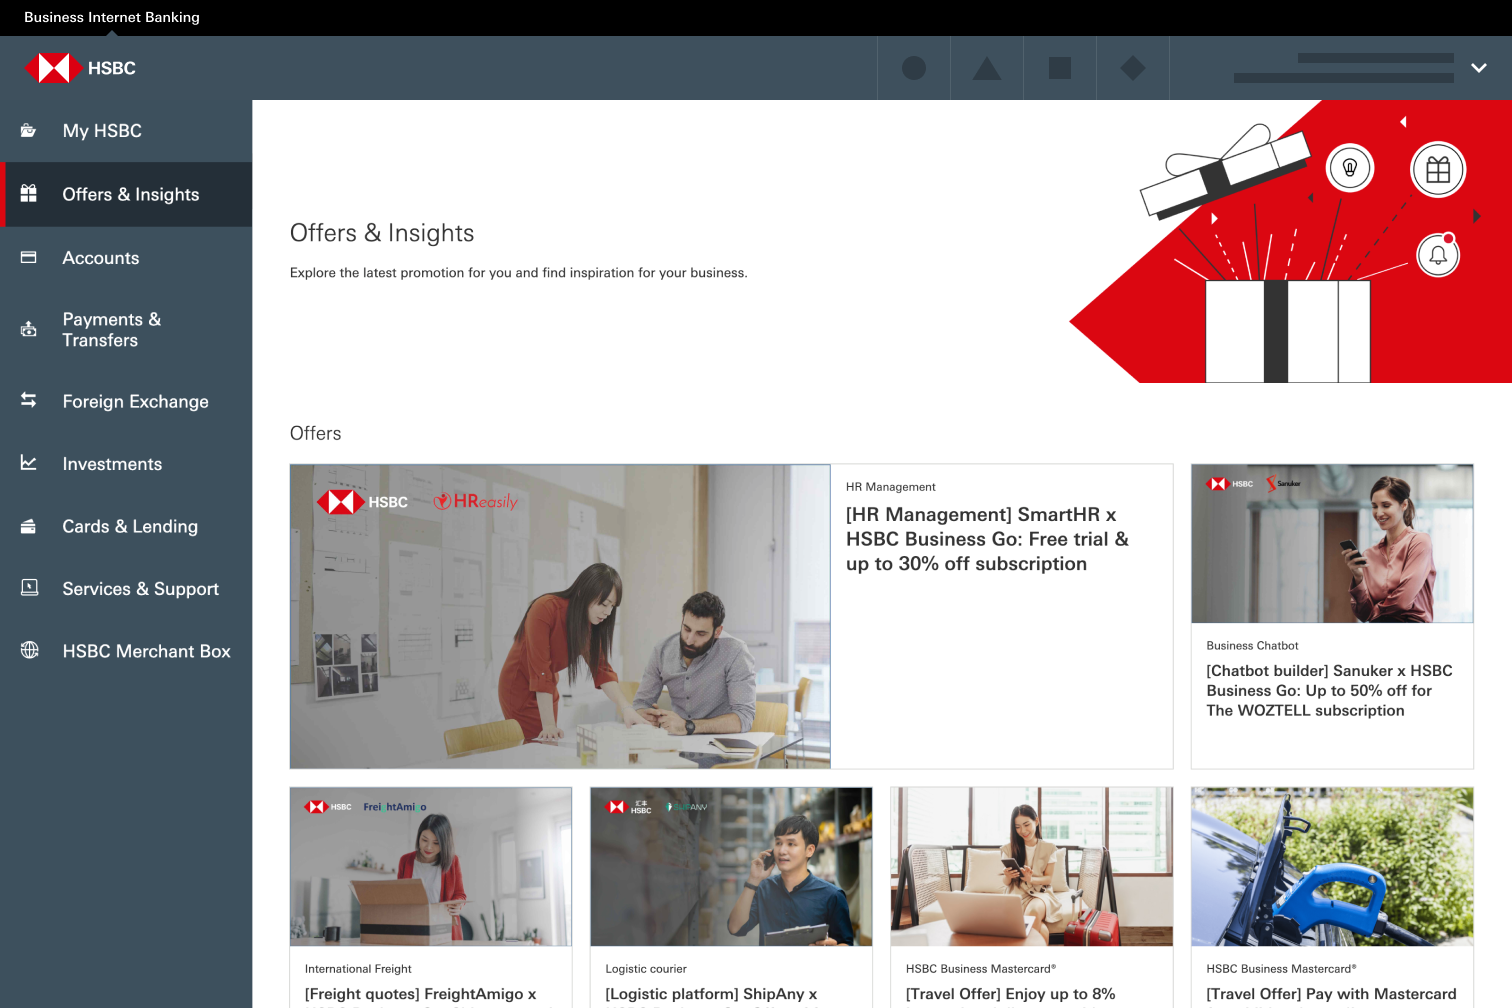Open Foreign Exchange menu item
Image resolution: width=1512 pixels, height=1008 pixels.
coord(135,401)
